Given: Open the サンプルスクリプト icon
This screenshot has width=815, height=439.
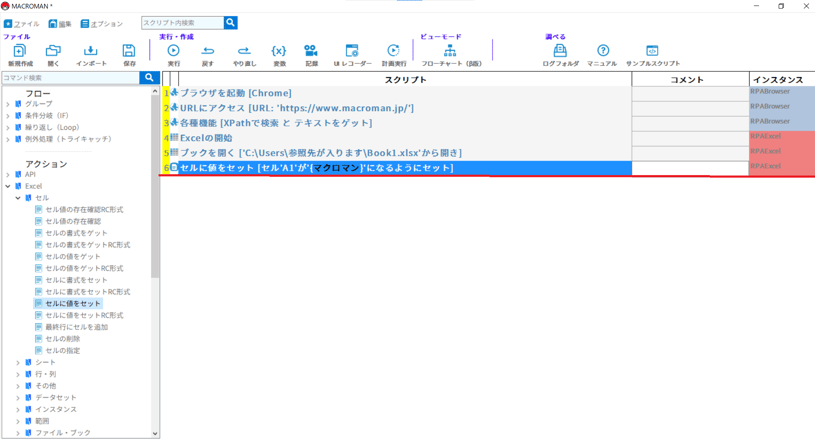Looking at the screenshot, I should point(652,50).
